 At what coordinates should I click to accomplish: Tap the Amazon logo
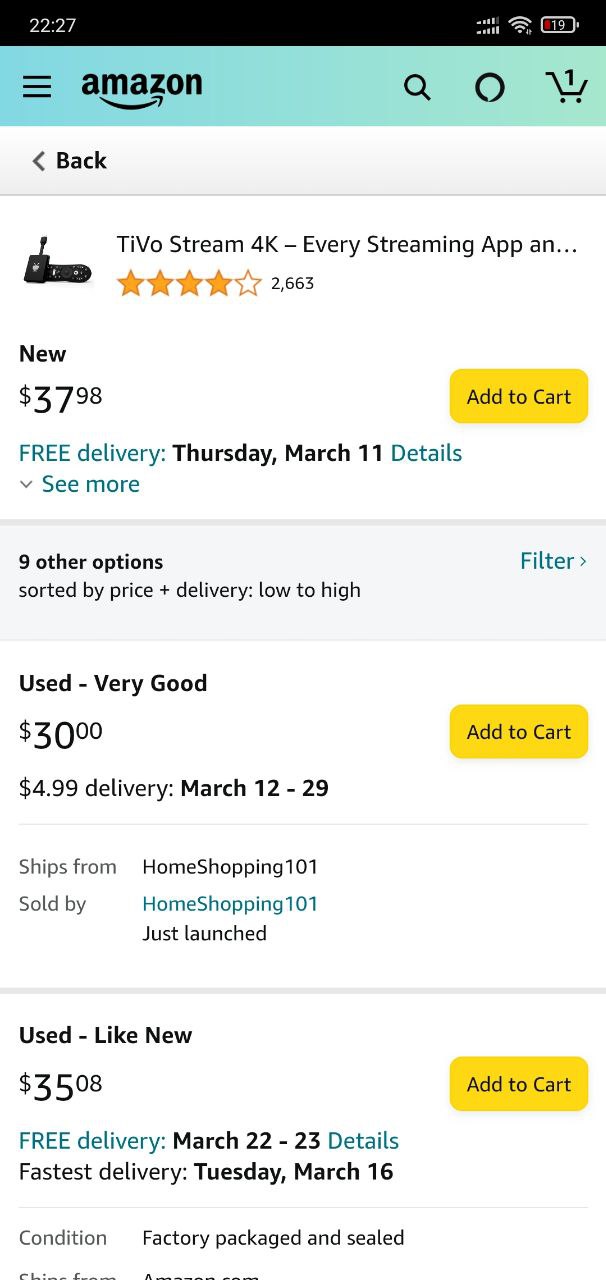point(142,89)
